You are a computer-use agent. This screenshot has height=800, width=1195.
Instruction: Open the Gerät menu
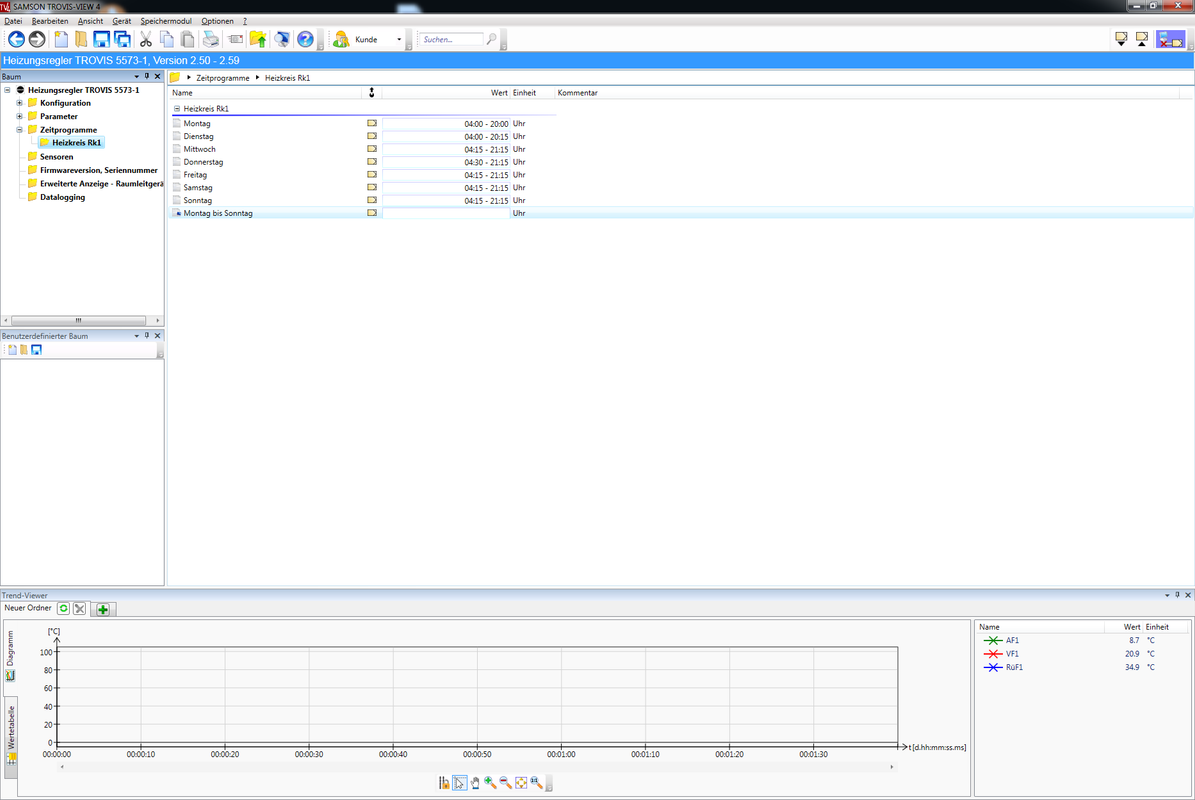pyautogui.click(x=121, y=21)
